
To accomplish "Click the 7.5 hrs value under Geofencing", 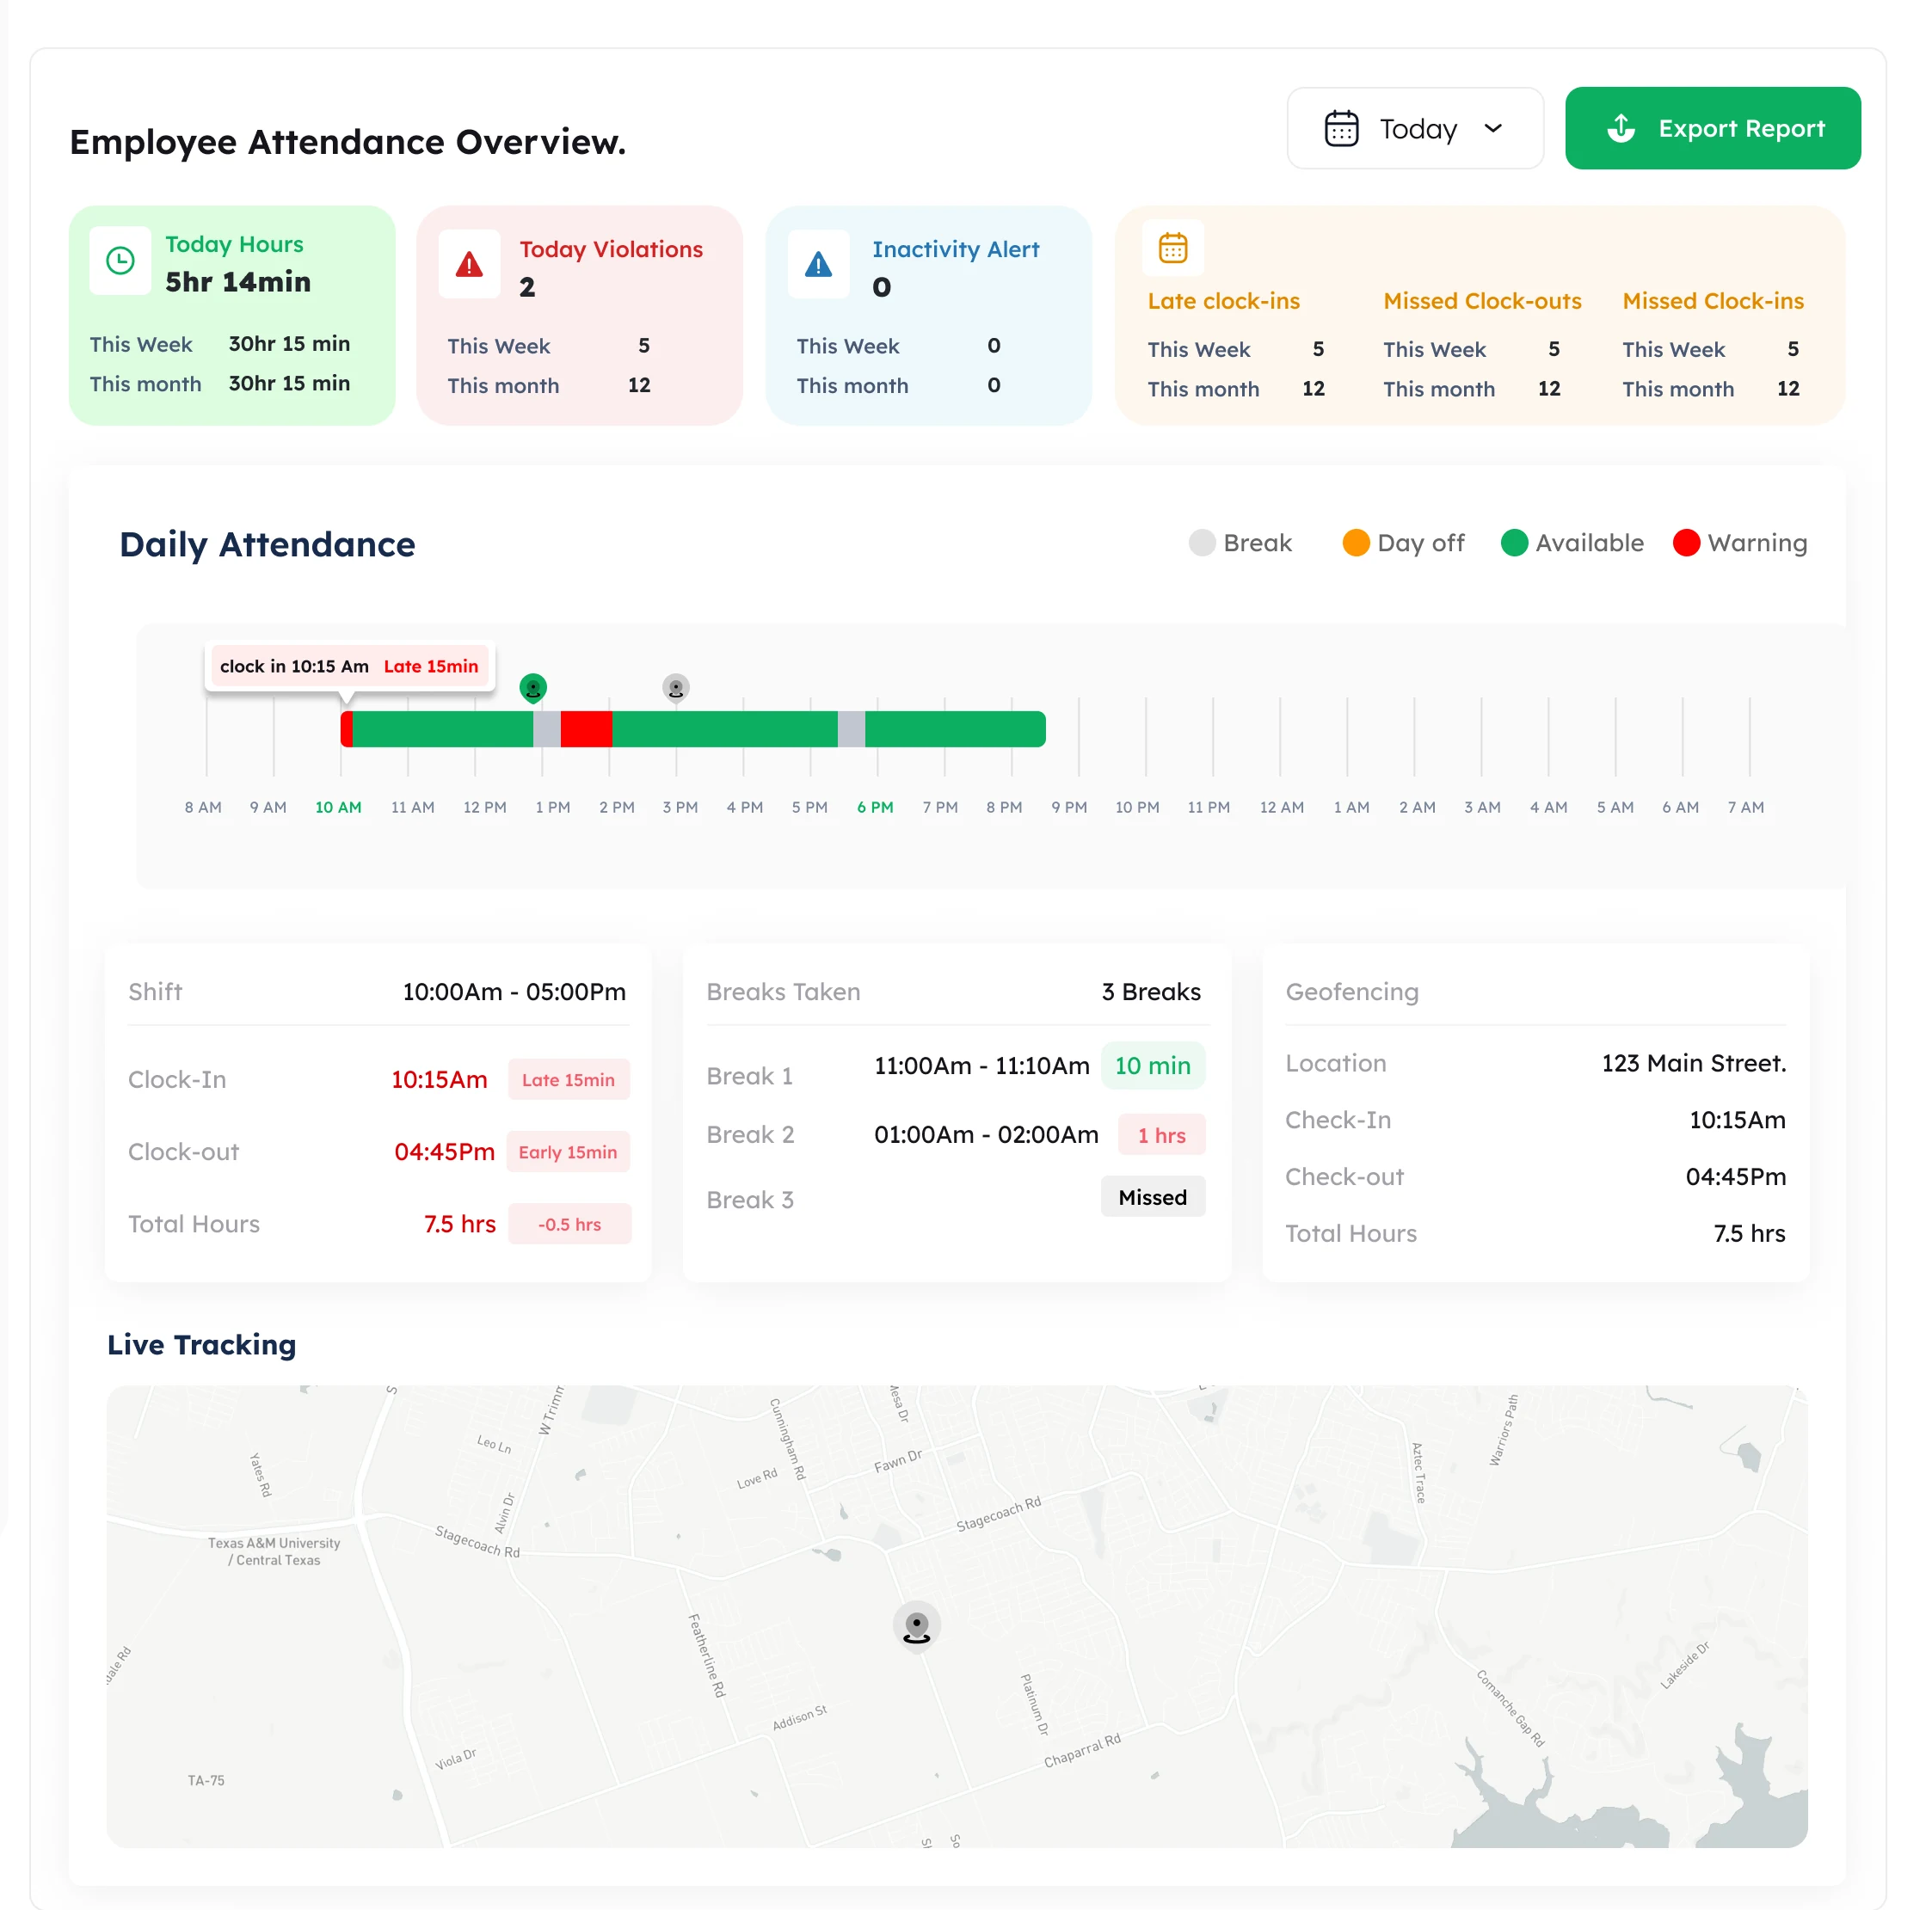I will (1749, 1233).
